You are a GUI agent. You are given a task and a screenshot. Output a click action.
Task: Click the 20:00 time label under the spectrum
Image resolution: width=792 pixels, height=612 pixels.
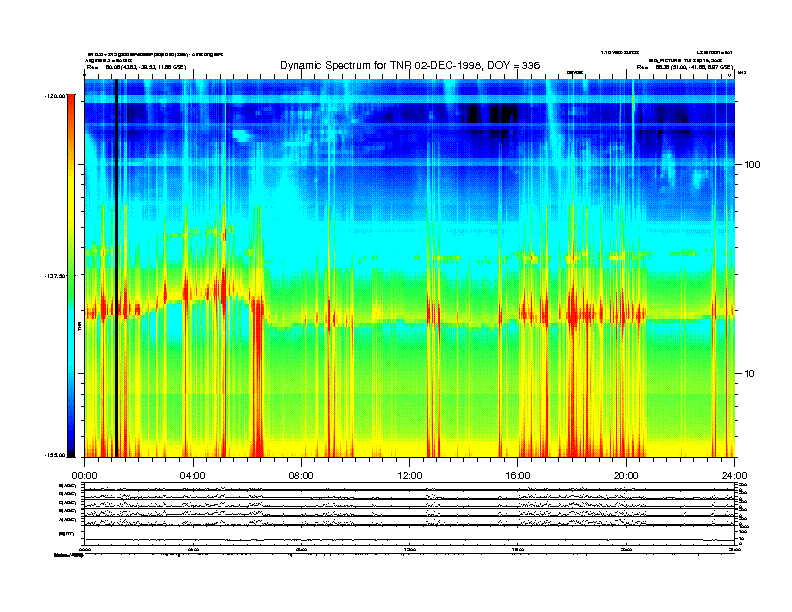tap(626, 476)
